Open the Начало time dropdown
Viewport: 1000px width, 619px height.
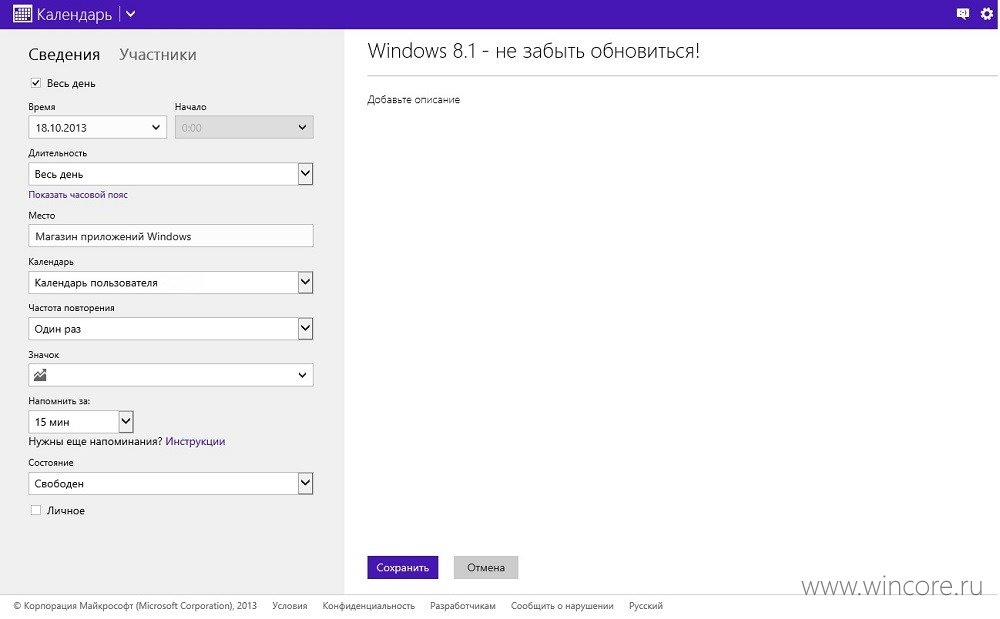tap(244, 127)
